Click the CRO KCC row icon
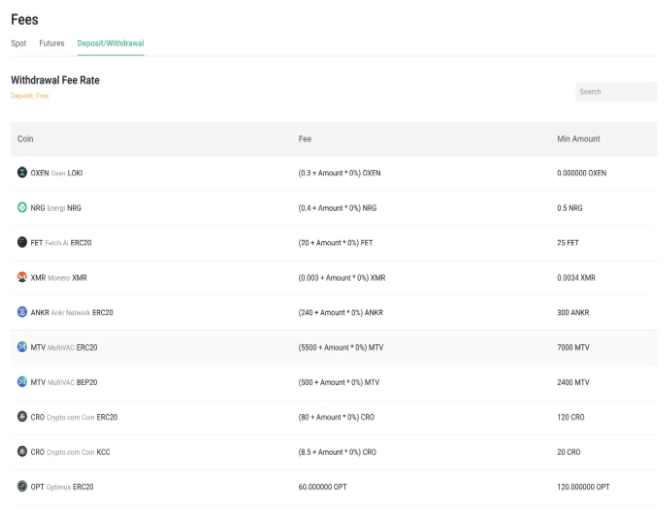The image size is (666, 516). pos(22,451)
